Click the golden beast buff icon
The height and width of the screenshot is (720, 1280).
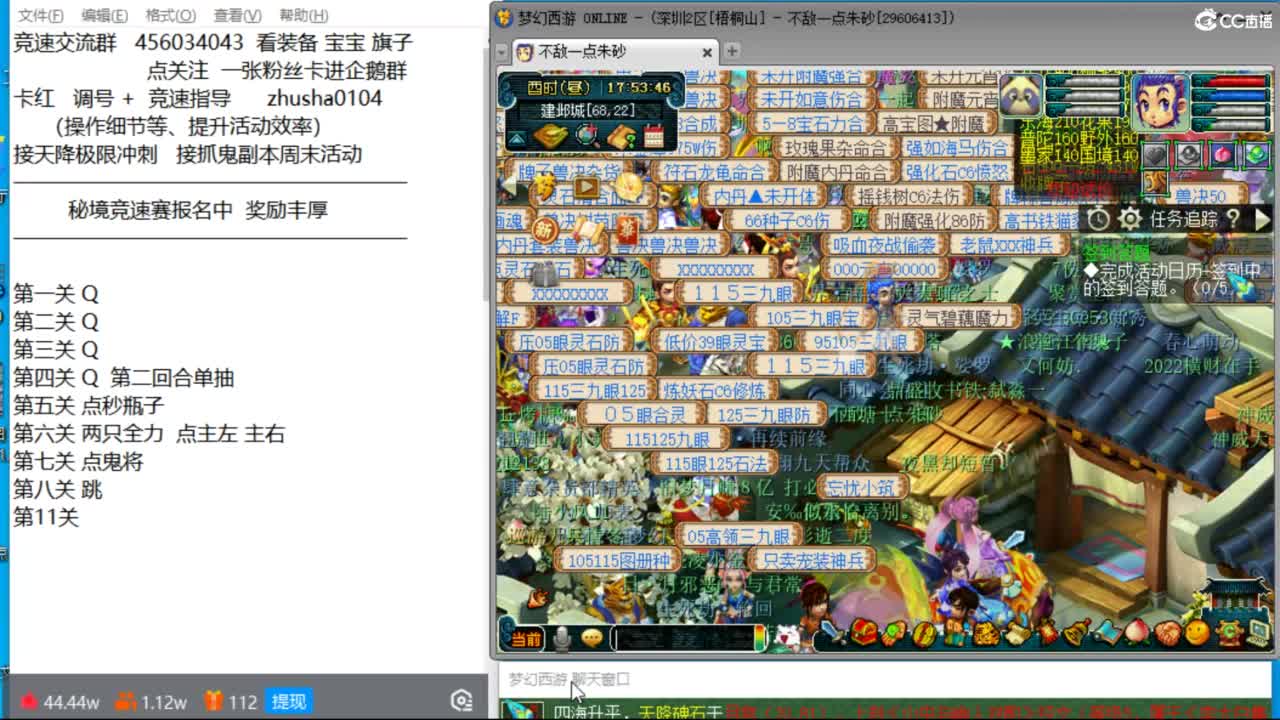pyautogui.click(x=1155, y=183)
